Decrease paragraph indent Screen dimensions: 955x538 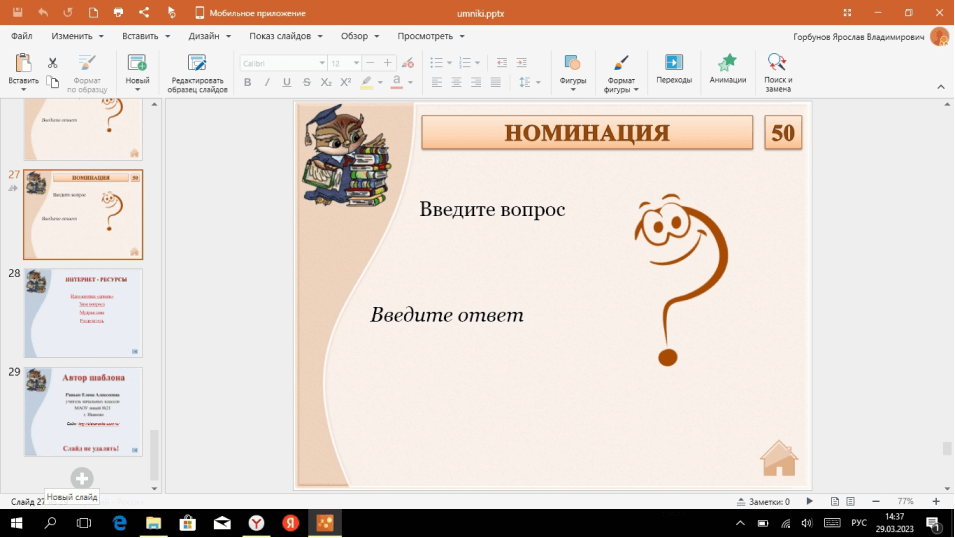click(501, 63)
